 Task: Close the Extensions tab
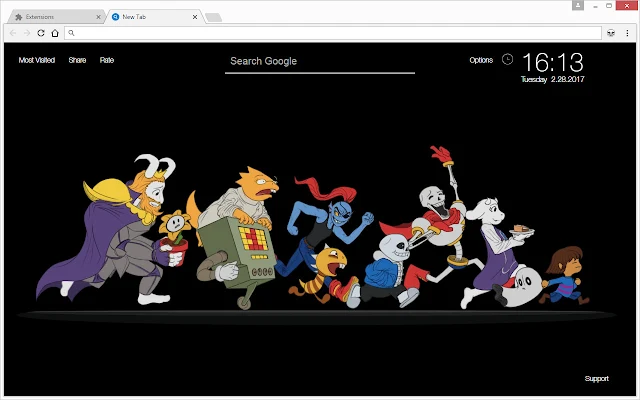(98, 17)
